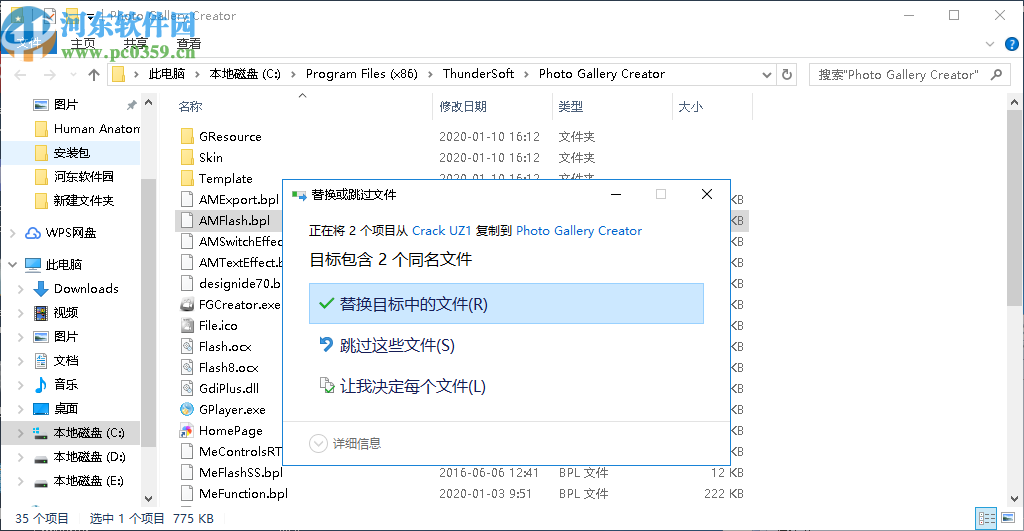Select the GPlayer.exe application icon
This screenshot has width=1024, height=531.
[187, 410]
